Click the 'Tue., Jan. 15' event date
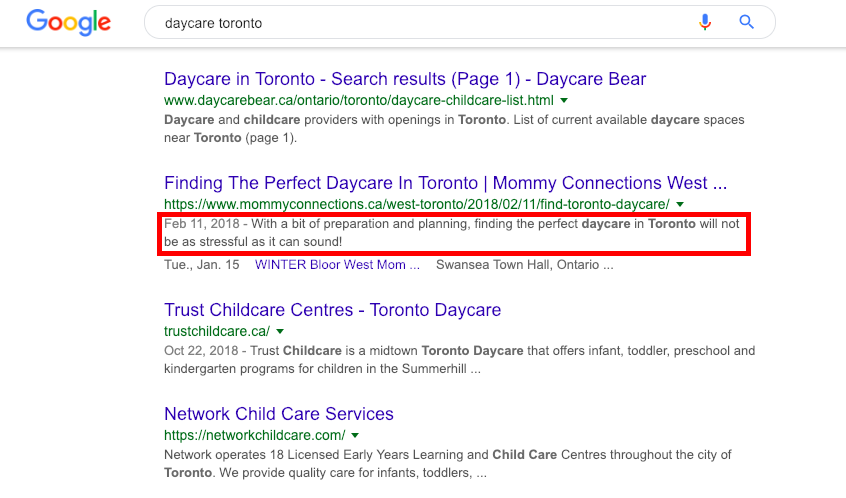The height and width of the screenshot is (498, 846). pos(202,265)
